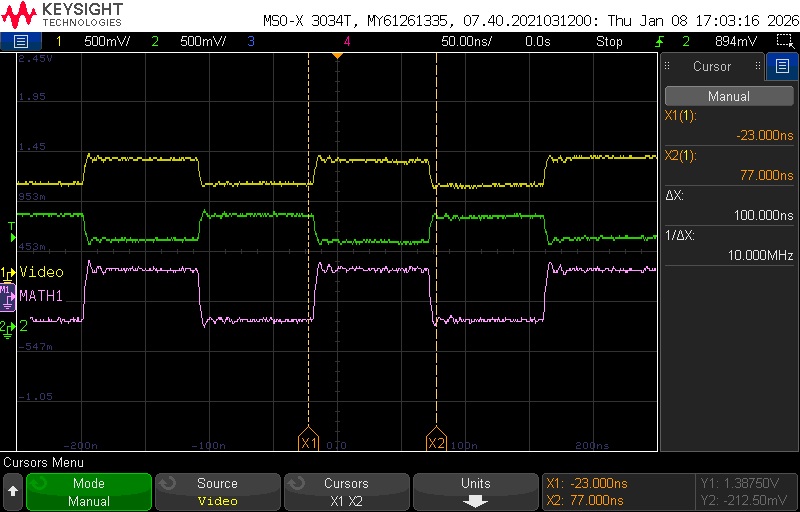This screenshot has width=800, height=512.
Task: Click the Manual button in Cursor panel
Action: coord(729,96)
